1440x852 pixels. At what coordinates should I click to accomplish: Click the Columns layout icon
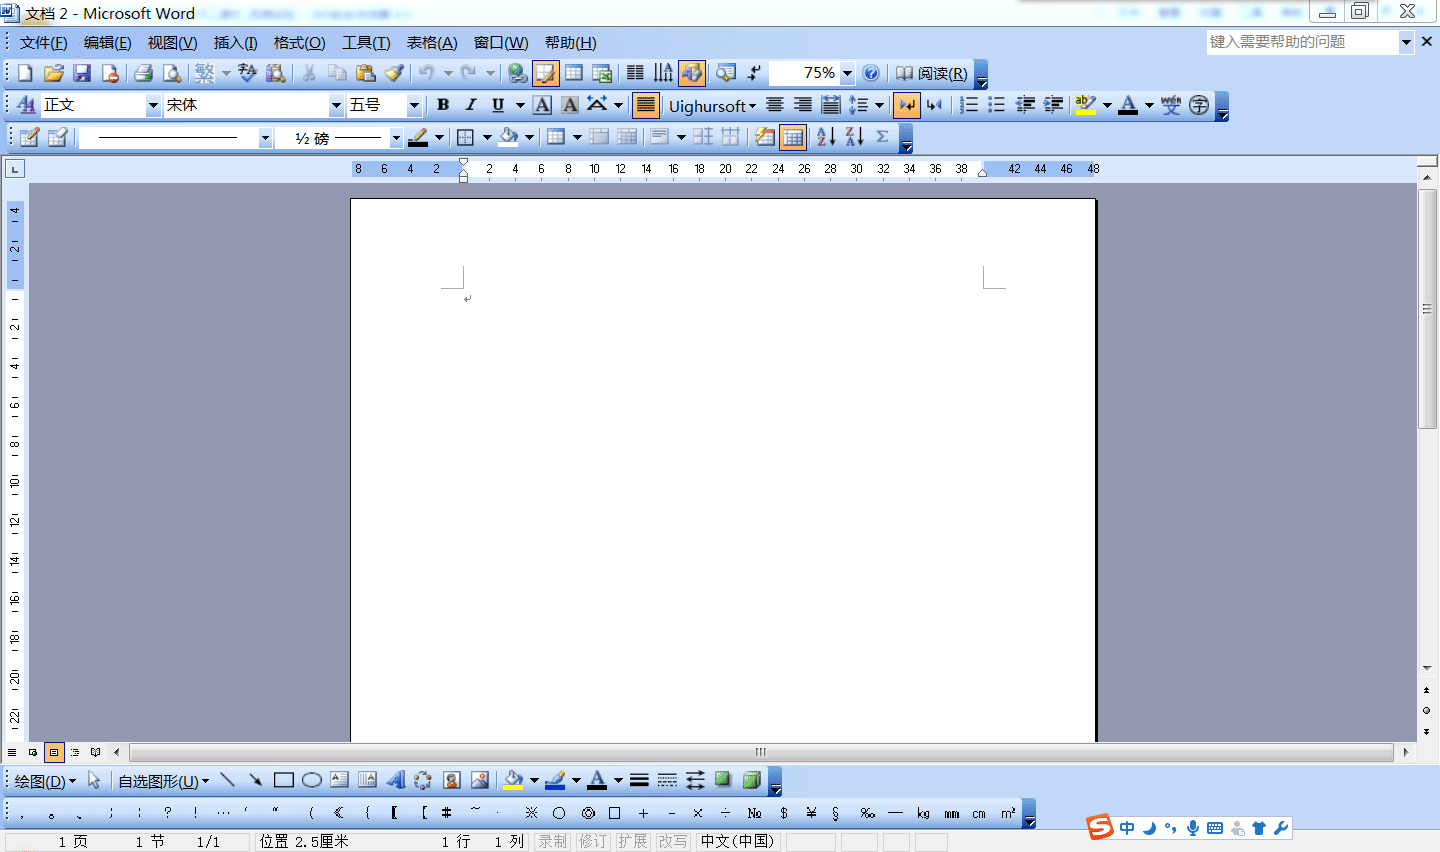click(635, 73)
